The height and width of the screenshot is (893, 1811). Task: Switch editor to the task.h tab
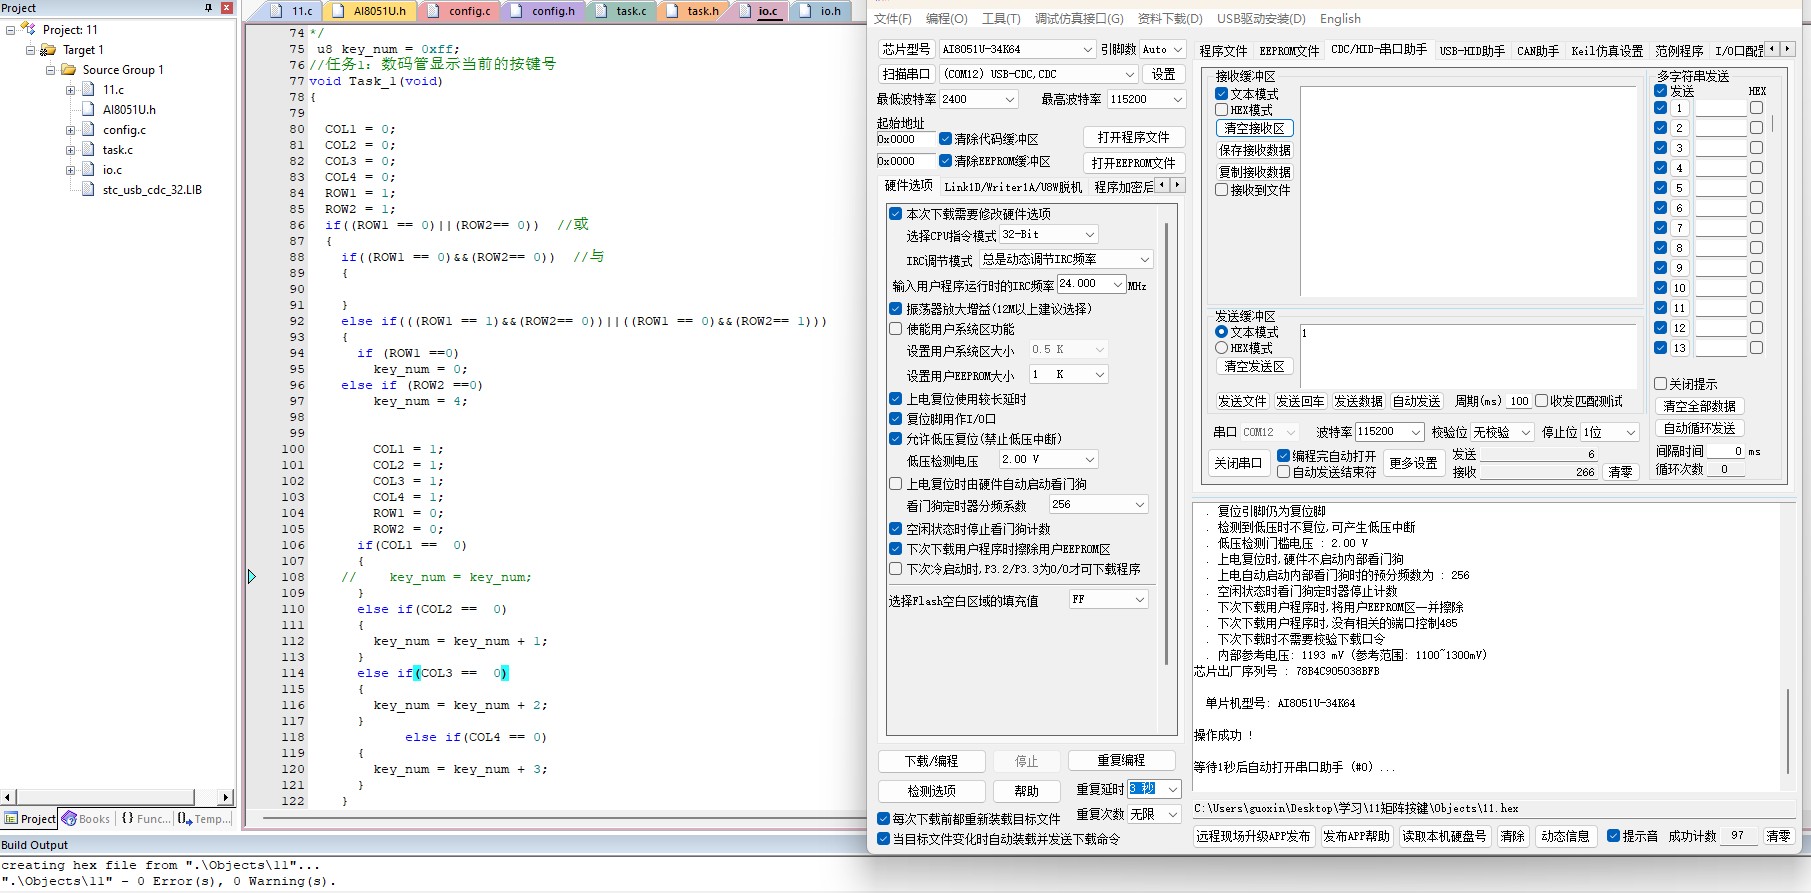pos(693,11)
